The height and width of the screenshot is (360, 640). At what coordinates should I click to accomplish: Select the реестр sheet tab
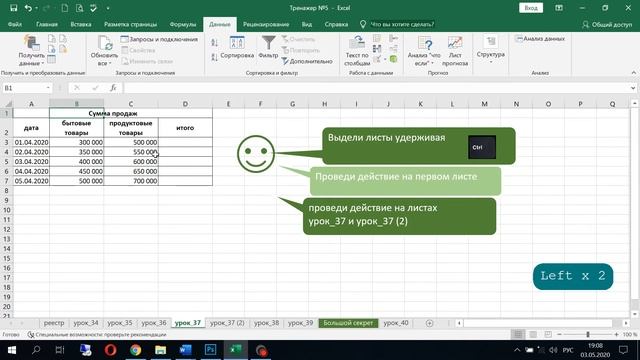tap(54, 323)
